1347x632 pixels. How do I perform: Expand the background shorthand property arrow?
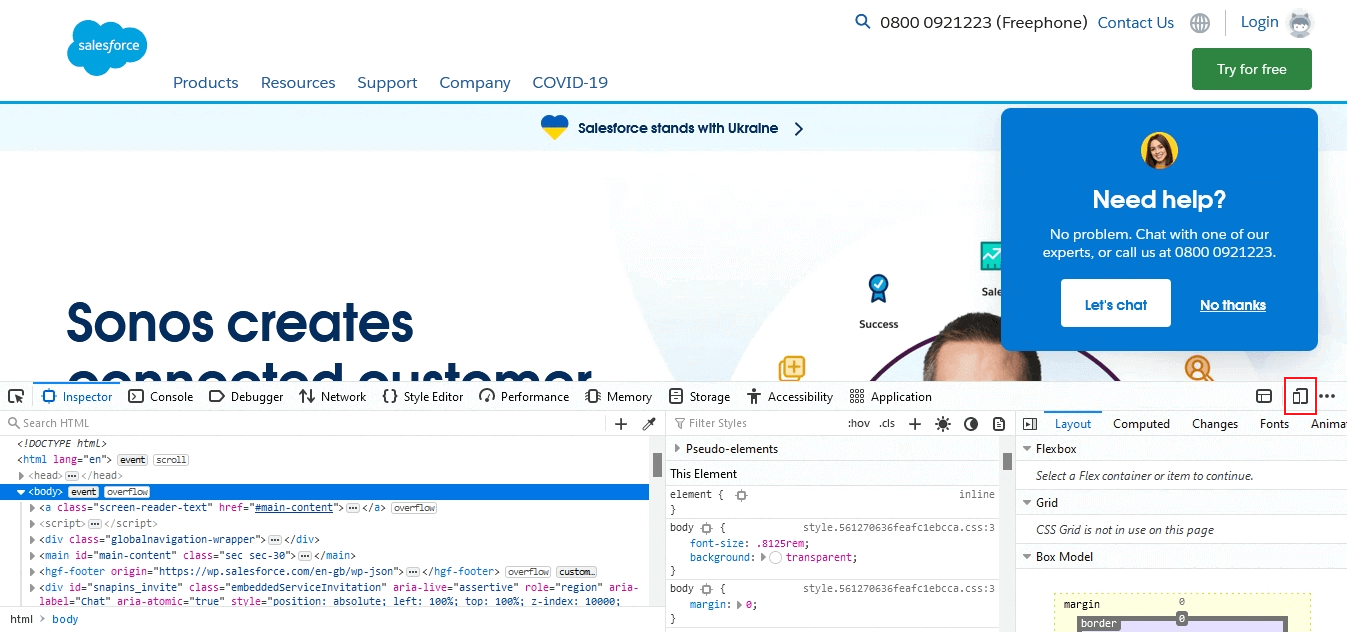[x=764, y=557]
